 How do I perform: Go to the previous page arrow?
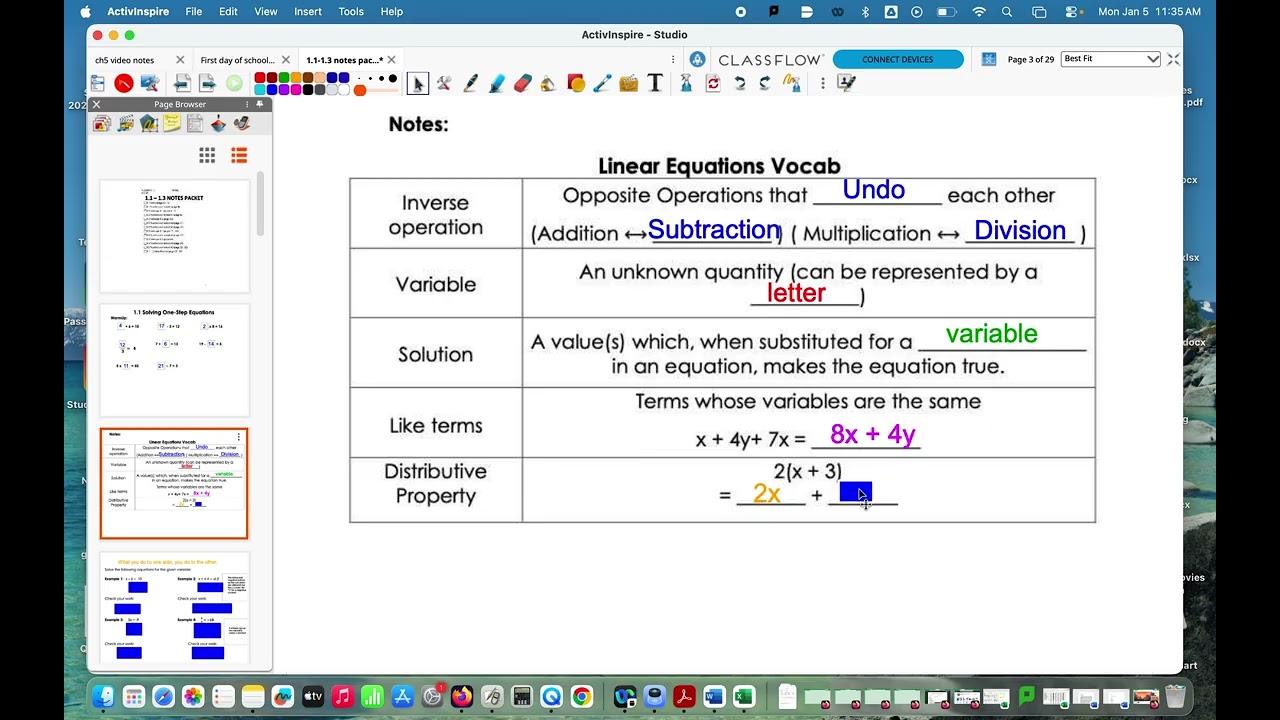pyautogui.click(x=182, y=83)
